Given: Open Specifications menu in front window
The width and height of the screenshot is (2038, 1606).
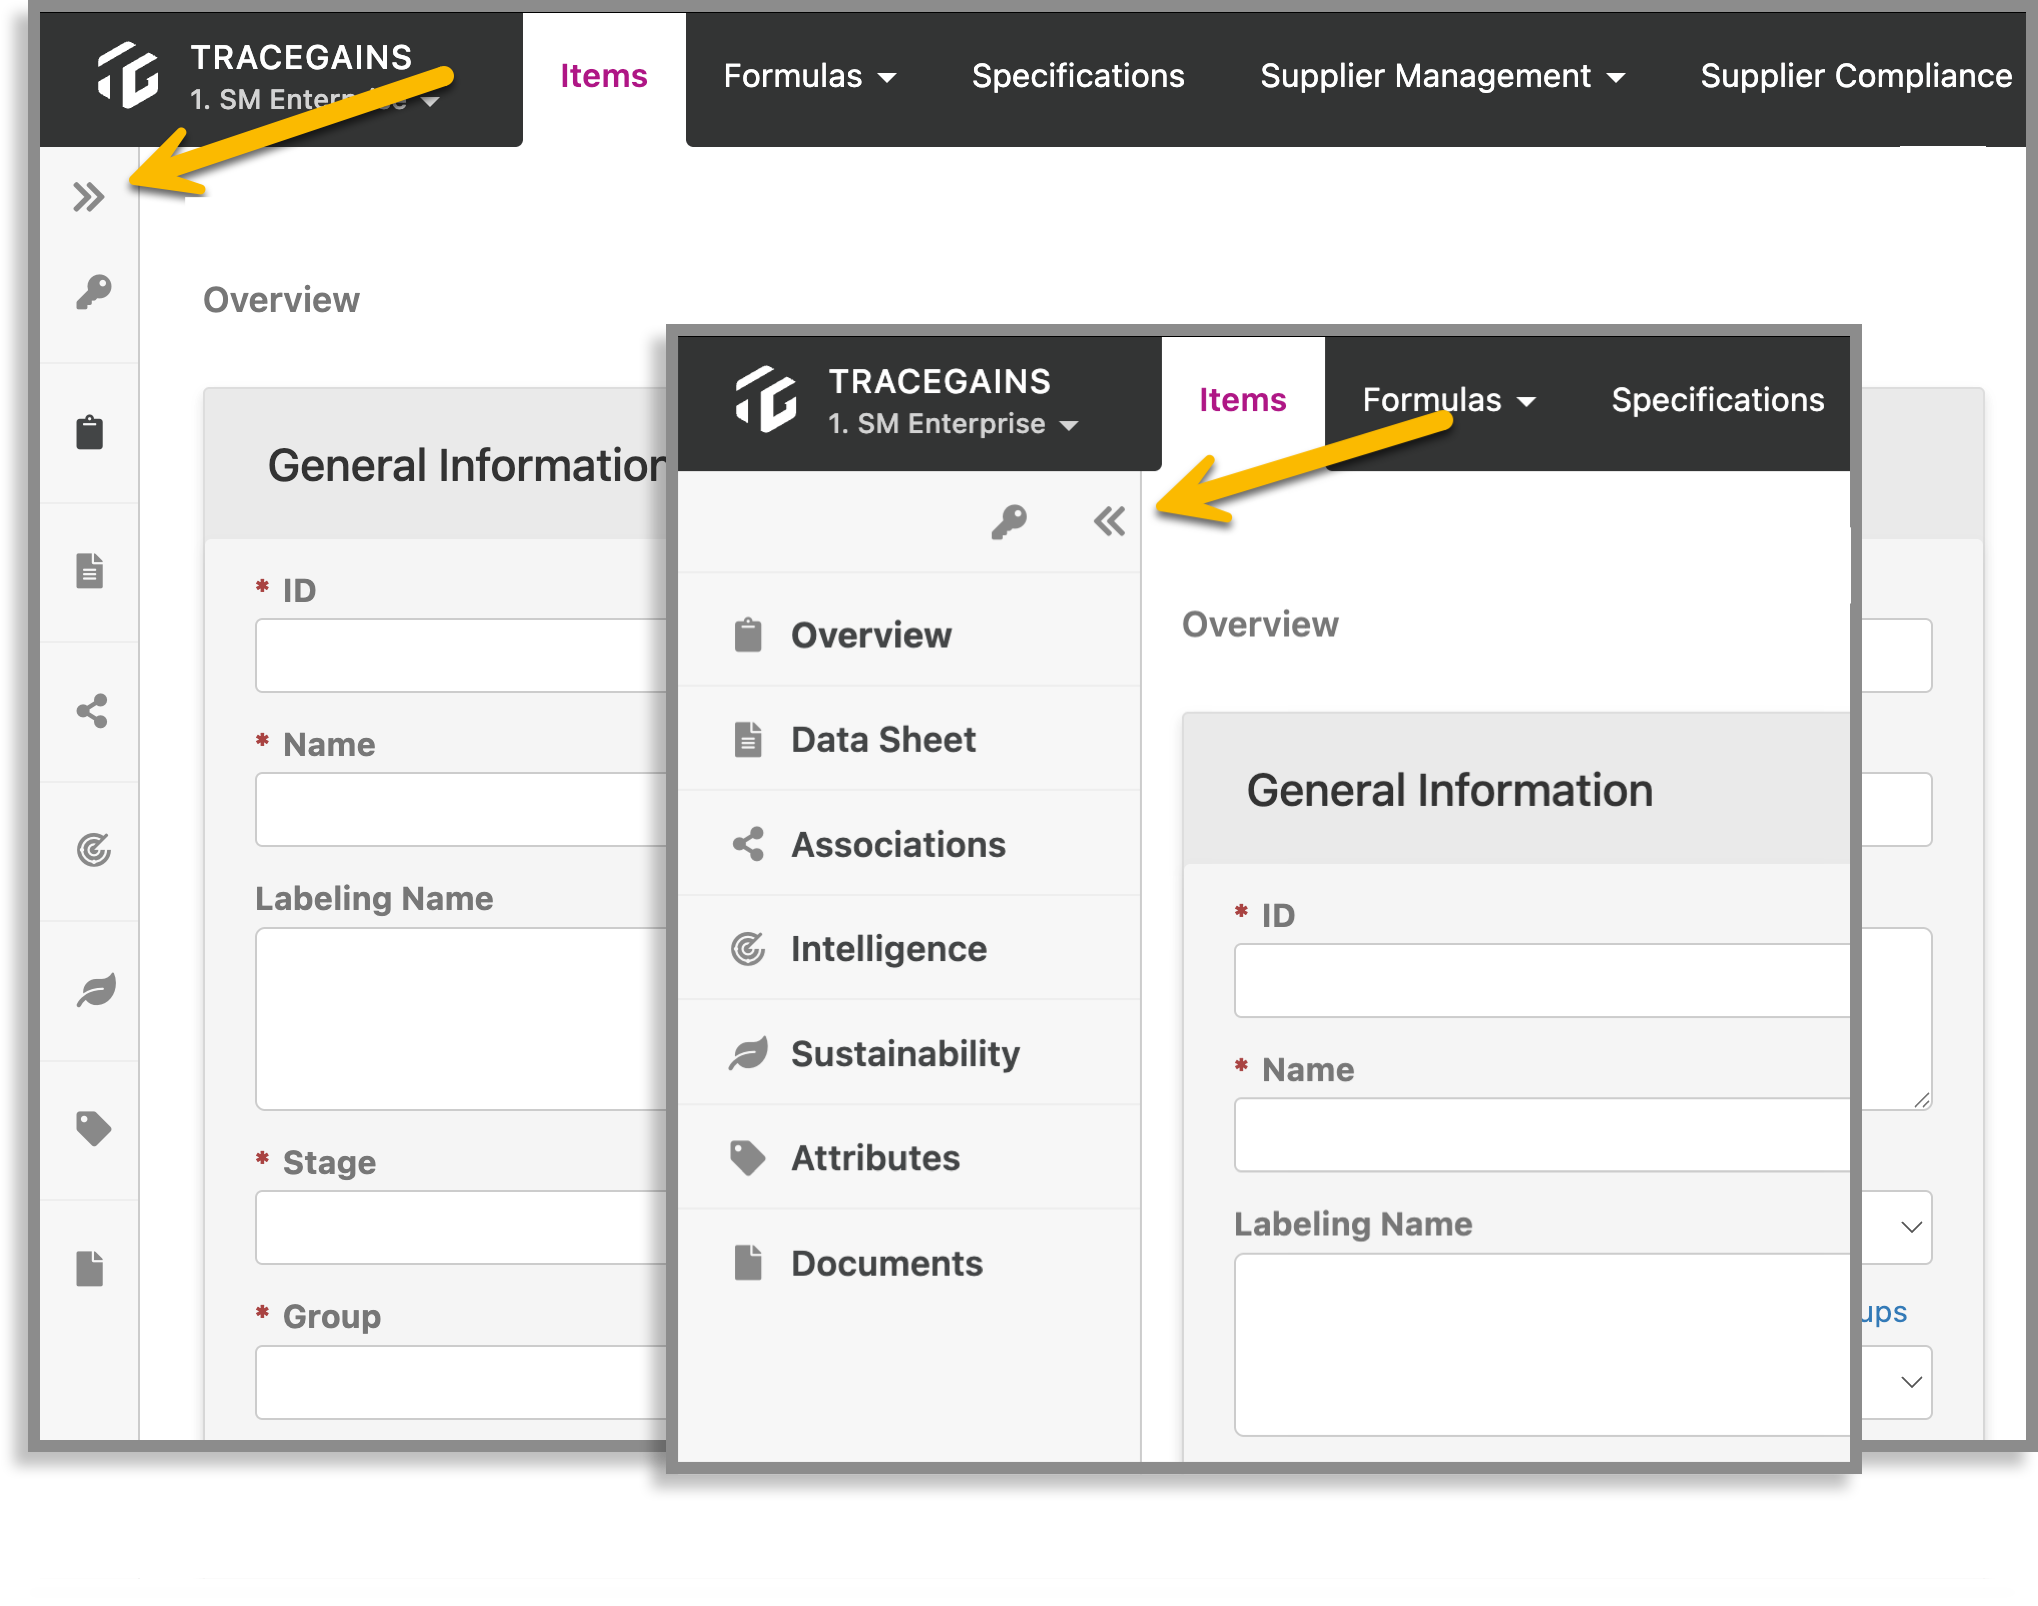Looking at the screenshot, I should pos(1717,400).
